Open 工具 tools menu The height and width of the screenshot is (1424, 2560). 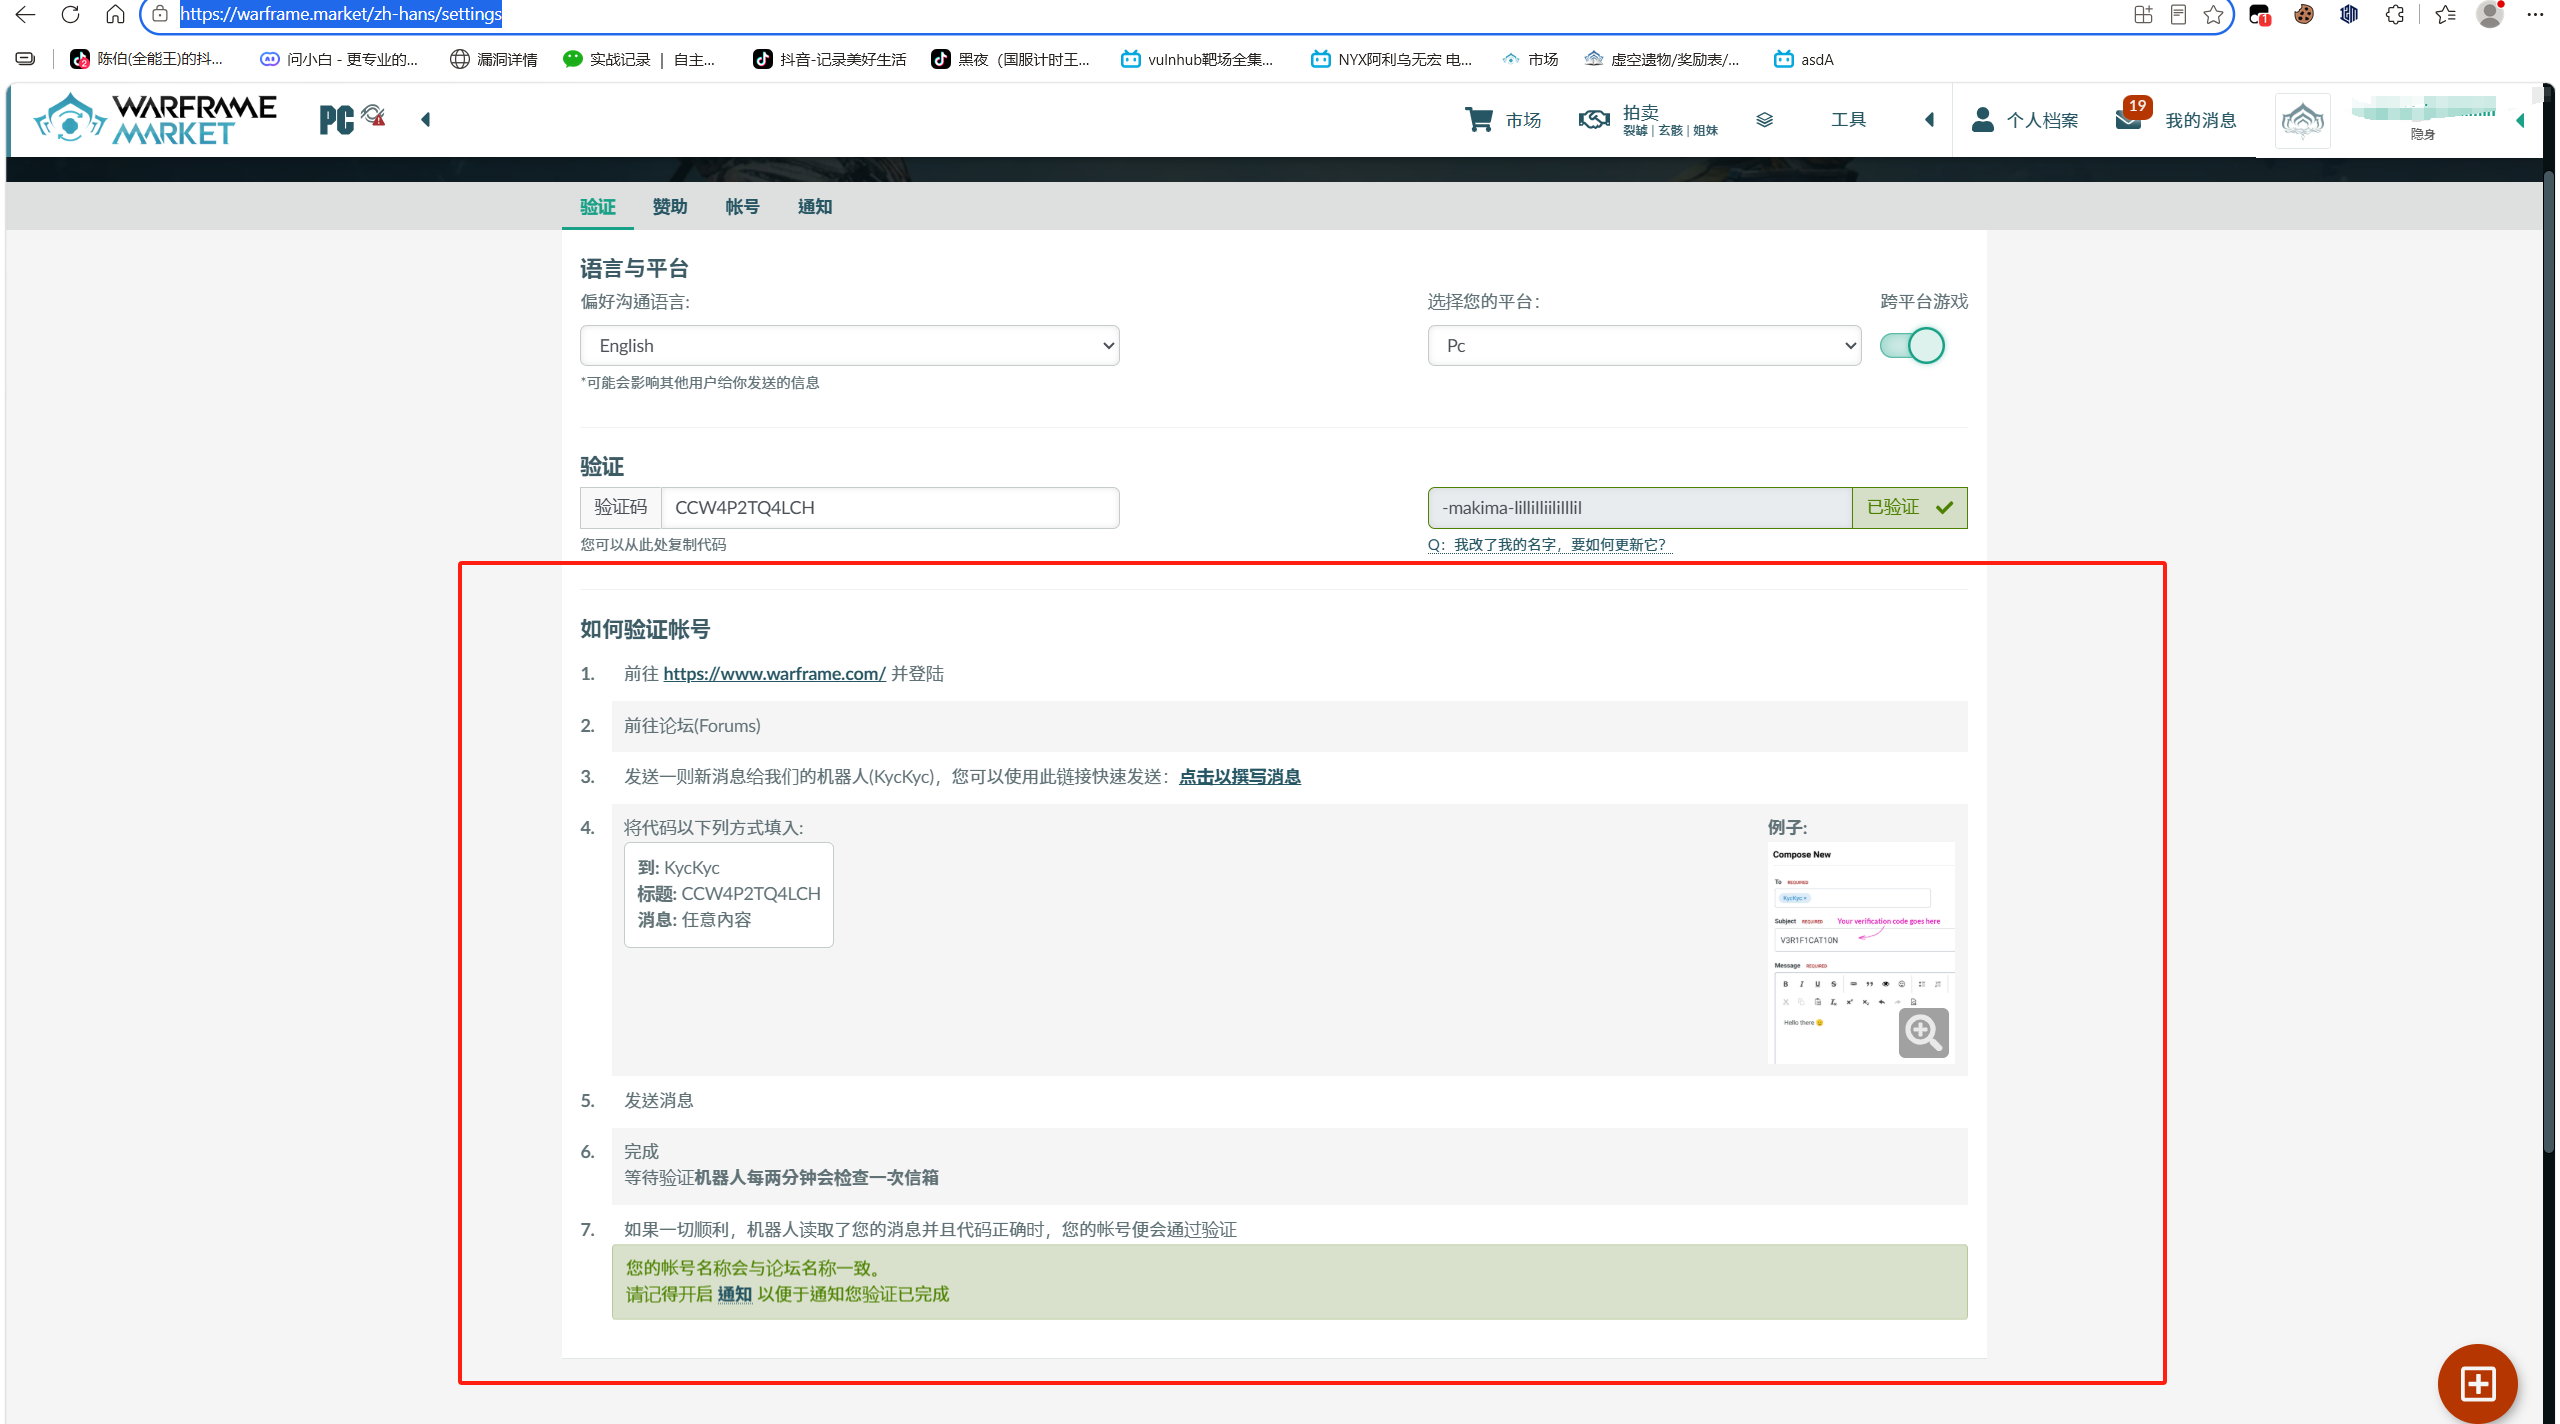1848,120
